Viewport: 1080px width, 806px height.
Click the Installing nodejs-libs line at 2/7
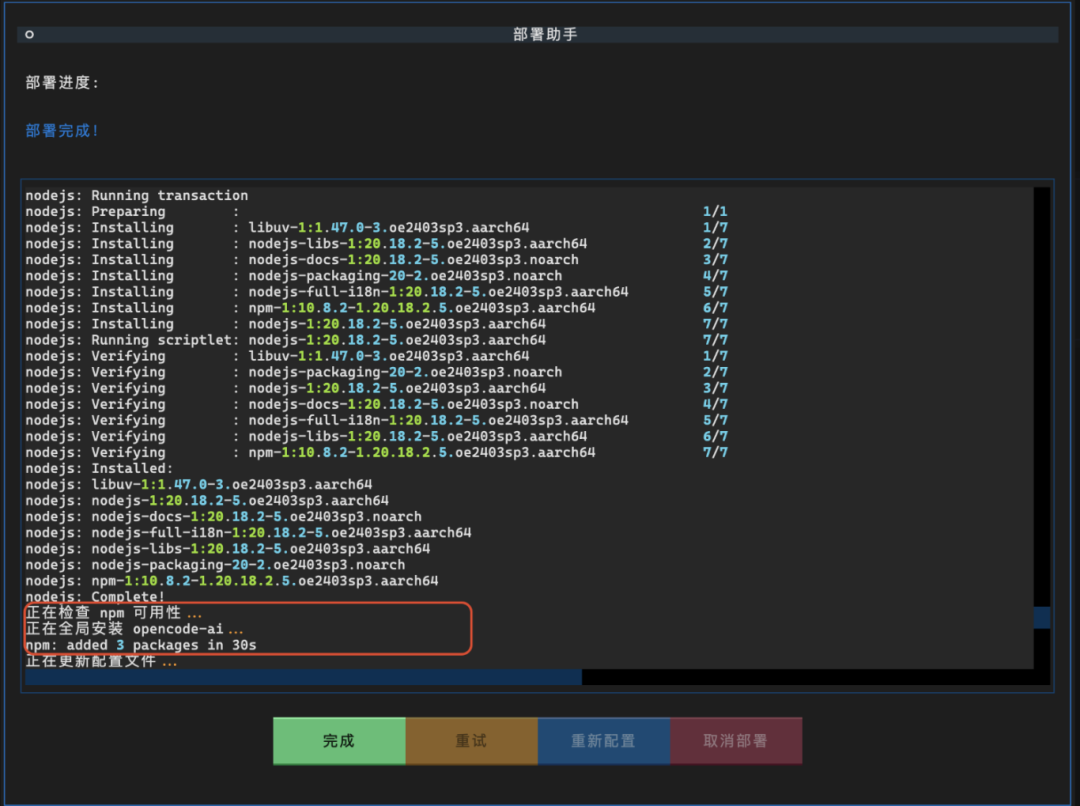tap(376, 243)
